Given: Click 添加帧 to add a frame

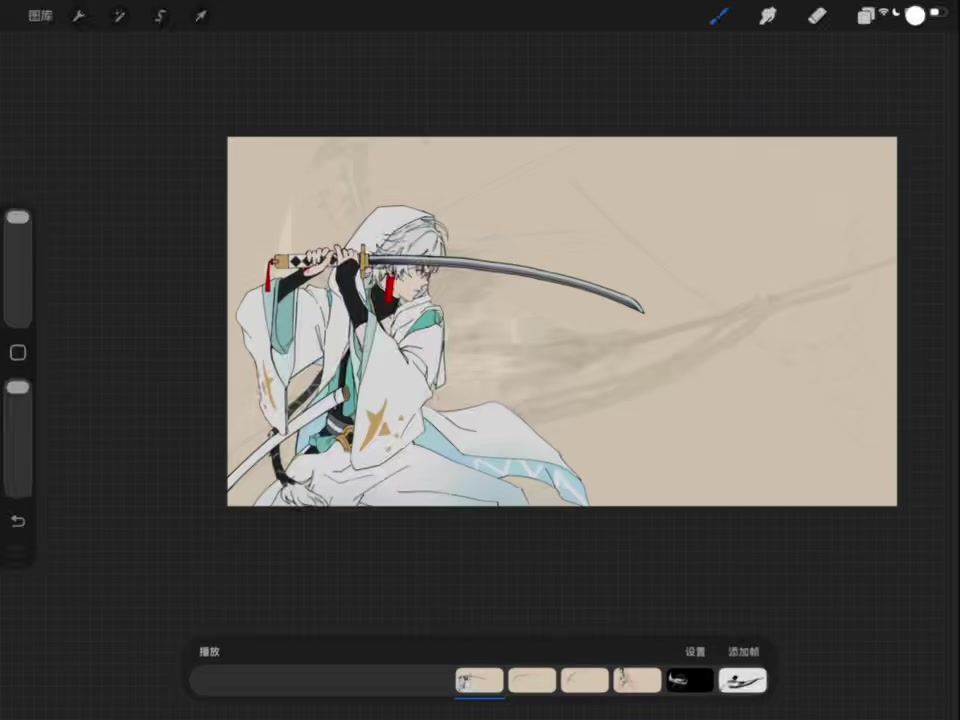Looking at the screenshot, I should [x=743, y=652].
